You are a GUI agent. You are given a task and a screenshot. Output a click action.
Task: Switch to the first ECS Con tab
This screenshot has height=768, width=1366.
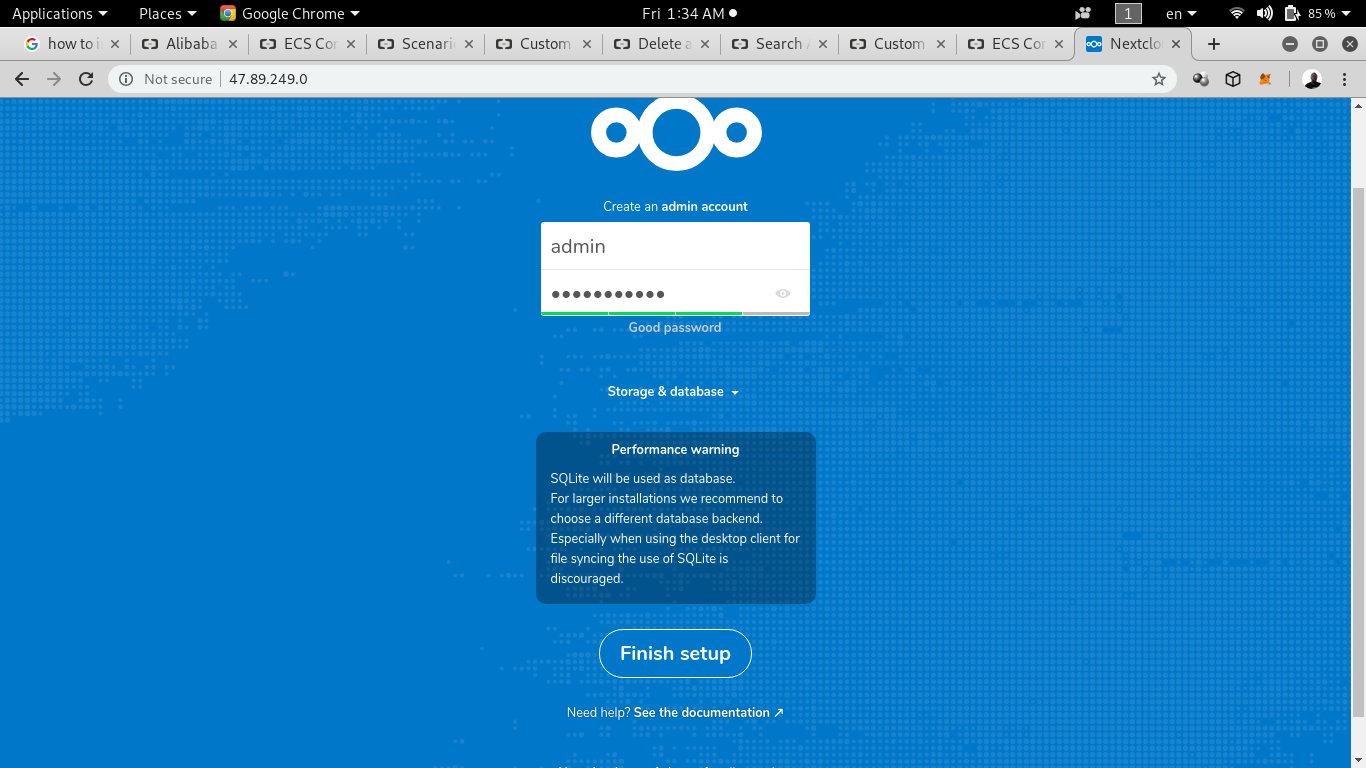tap(307, 44)
